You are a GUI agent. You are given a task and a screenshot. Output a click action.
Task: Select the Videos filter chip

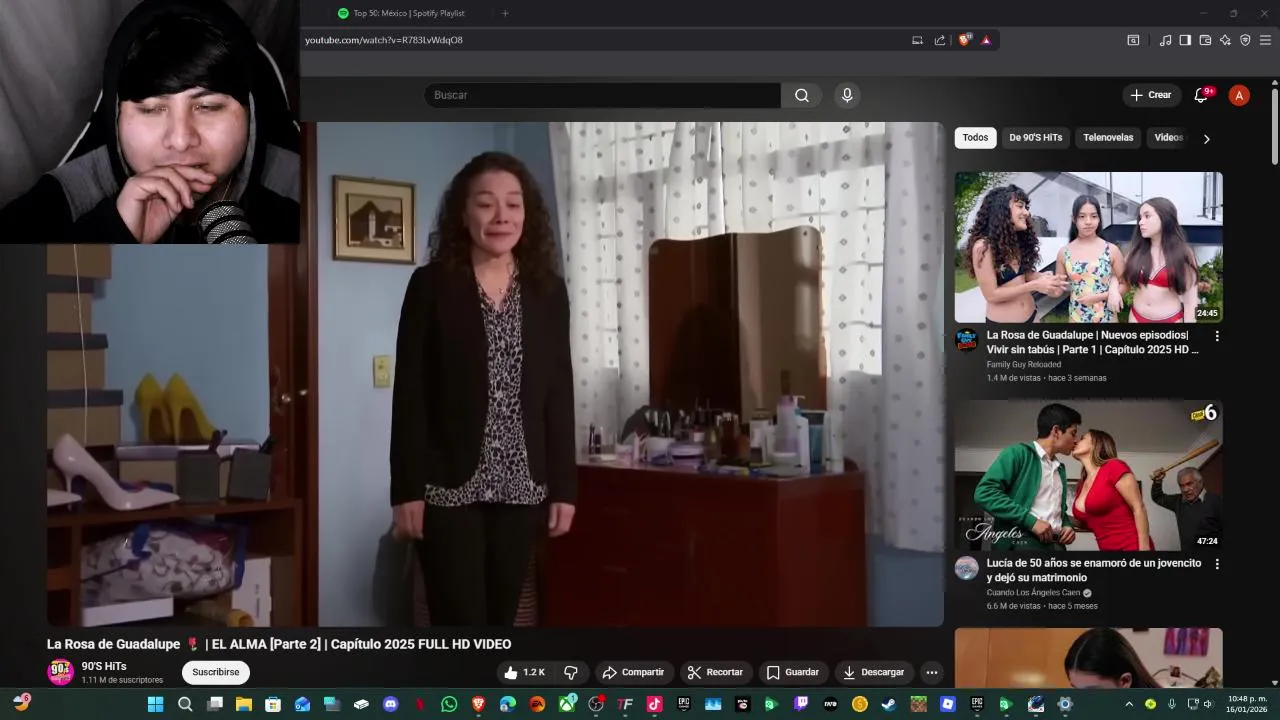click(1168, 138)
